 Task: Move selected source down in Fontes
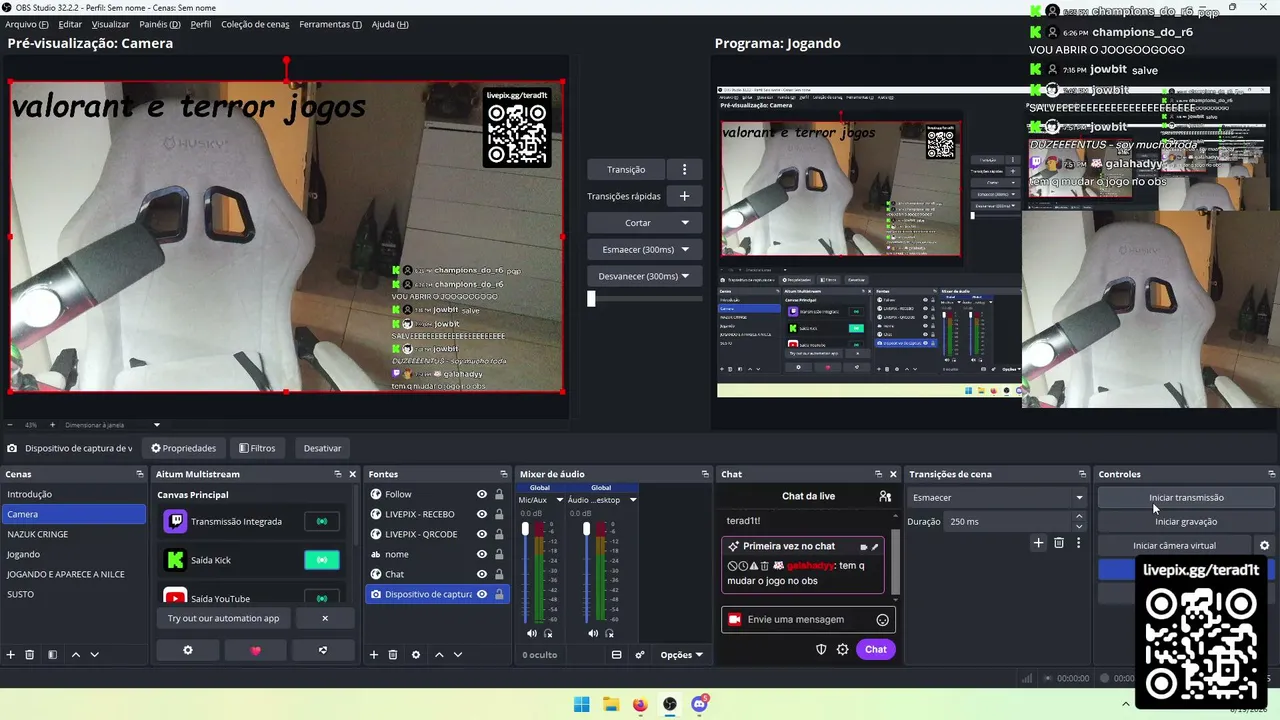[x=458, y=654]
